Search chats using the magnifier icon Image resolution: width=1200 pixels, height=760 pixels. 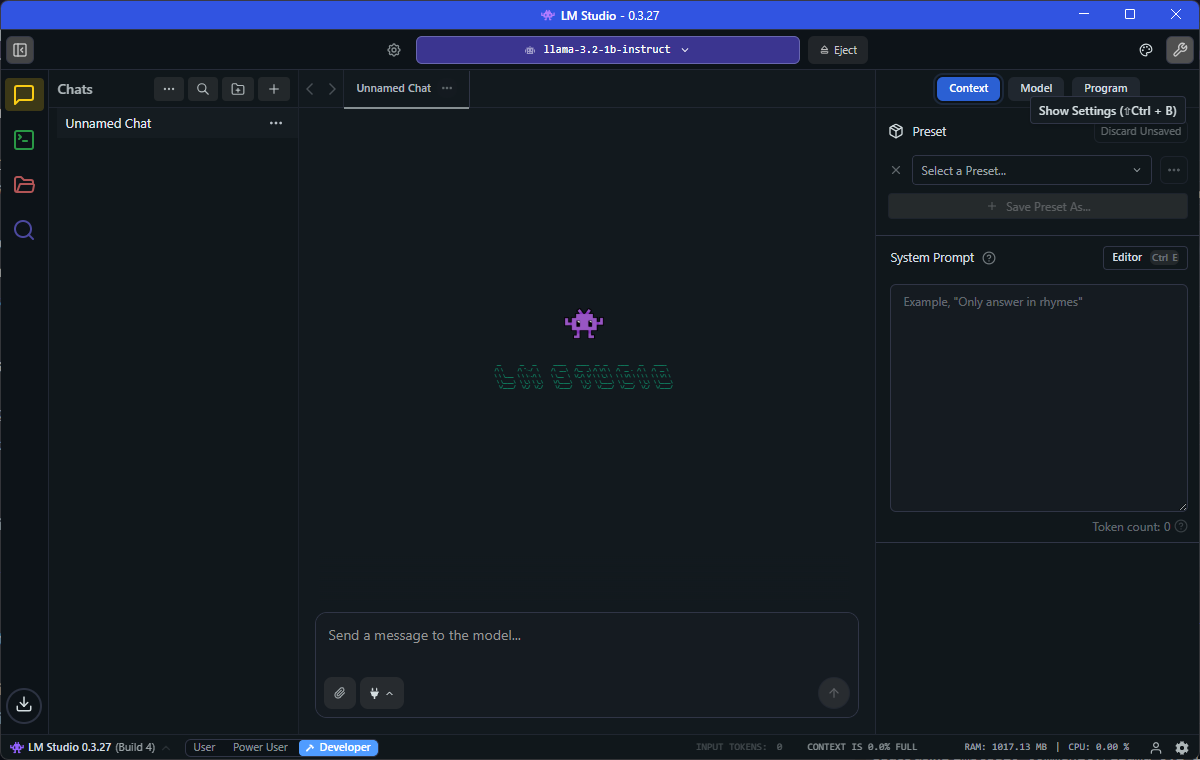pos(203,89)
